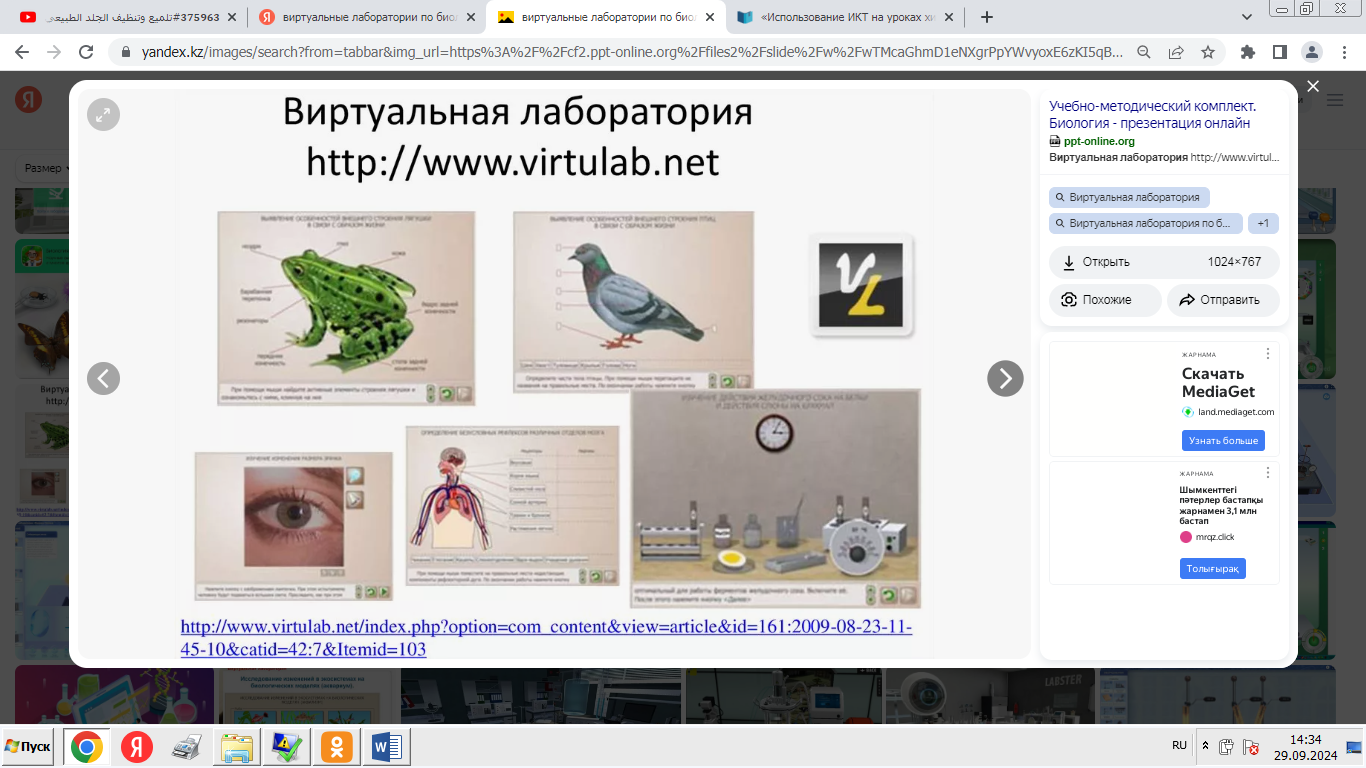Viewport: 1366px width, 768px height.
Task: Open the Chrome three-dot menu
Action: [x=1343, y=52]
